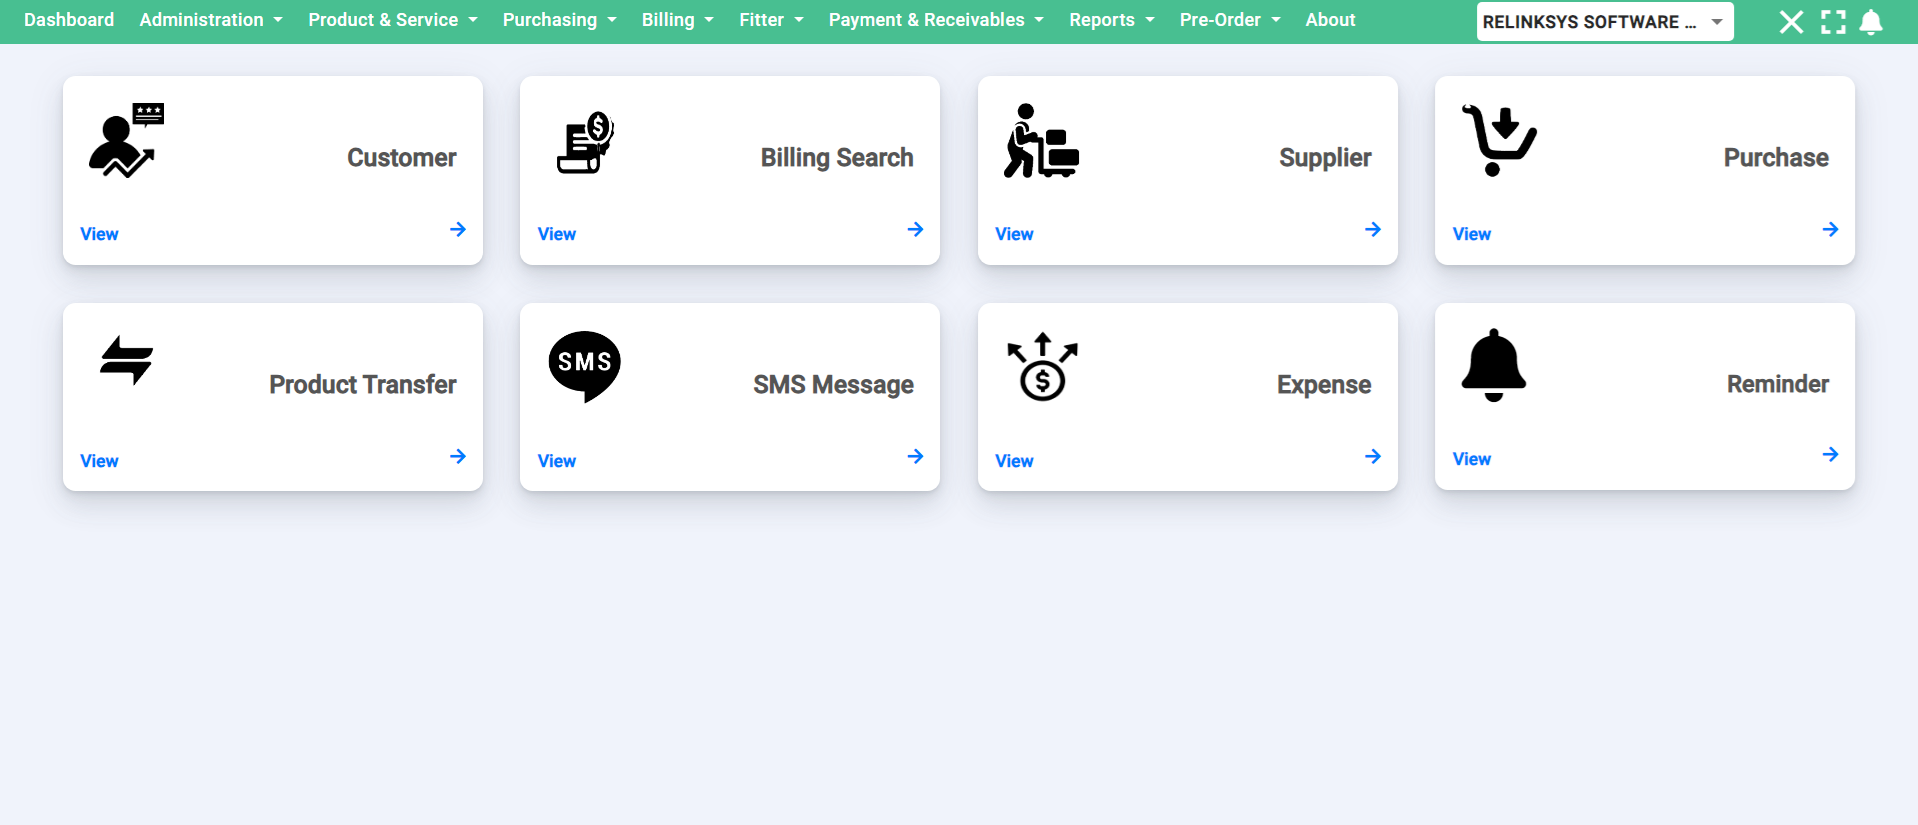Click the Customer card icon
Screen dimensions: 1918x825
pyautogui.click(x=127, y=140)
